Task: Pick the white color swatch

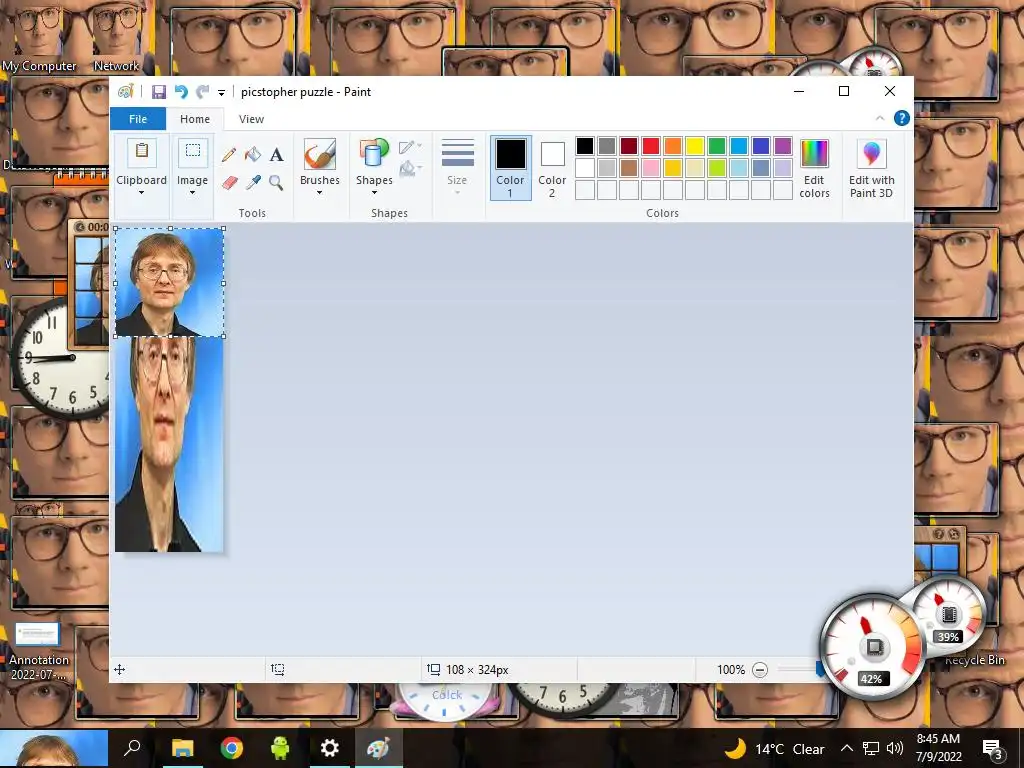Action: click(x=584, y=168)
